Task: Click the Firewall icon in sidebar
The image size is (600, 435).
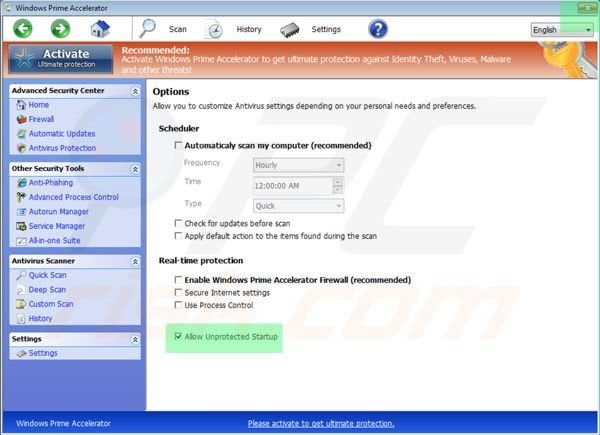Action: [x=21, y=119]
